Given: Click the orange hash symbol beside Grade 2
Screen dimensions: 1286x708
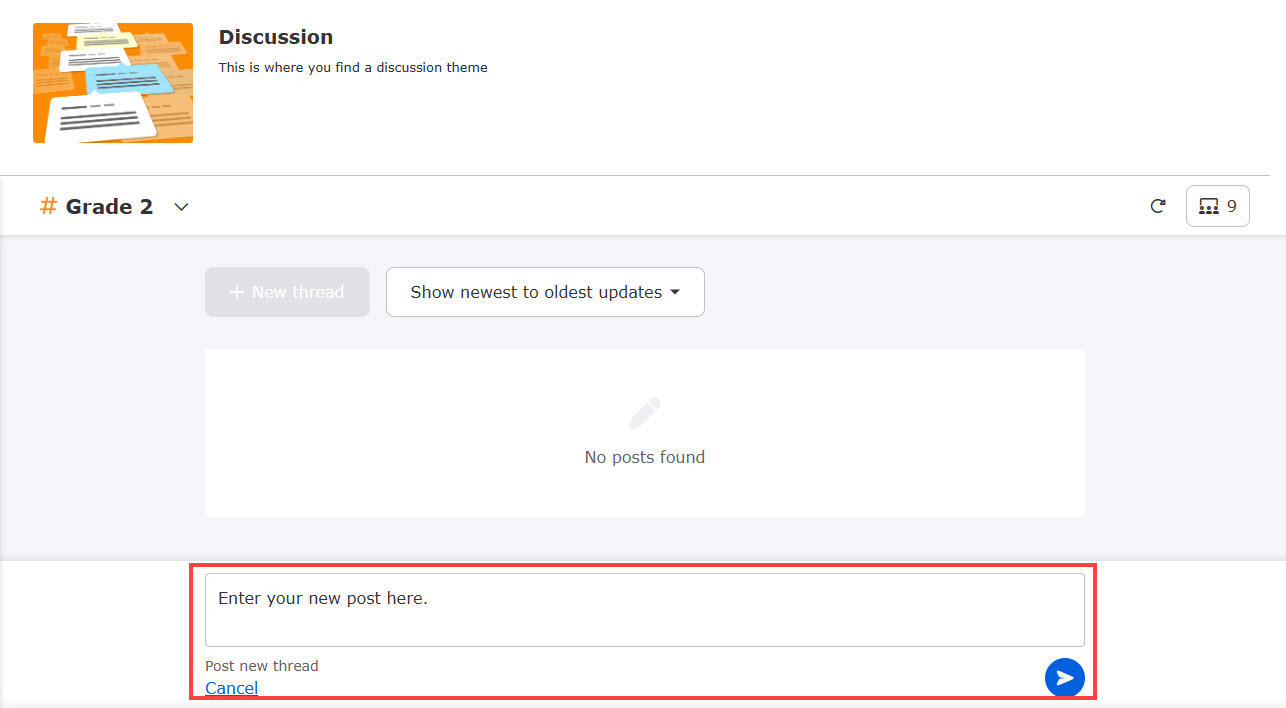Looking at the screenshot, I should click(48, 206).
